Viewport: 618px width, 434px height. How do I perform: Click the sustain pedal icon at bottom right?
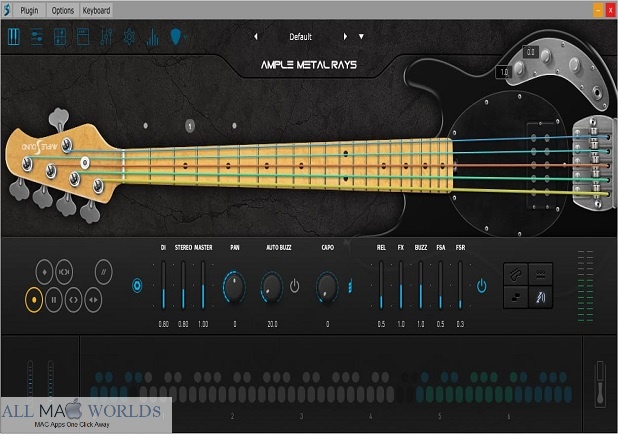click(600, 384)
